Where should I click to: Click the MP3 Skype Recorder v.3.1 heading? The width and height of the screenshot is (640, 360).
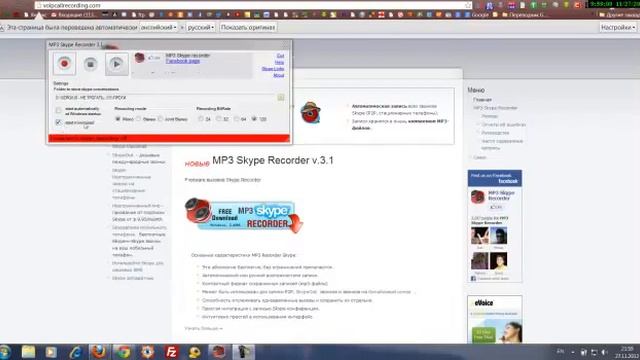[x=273, y=160]
